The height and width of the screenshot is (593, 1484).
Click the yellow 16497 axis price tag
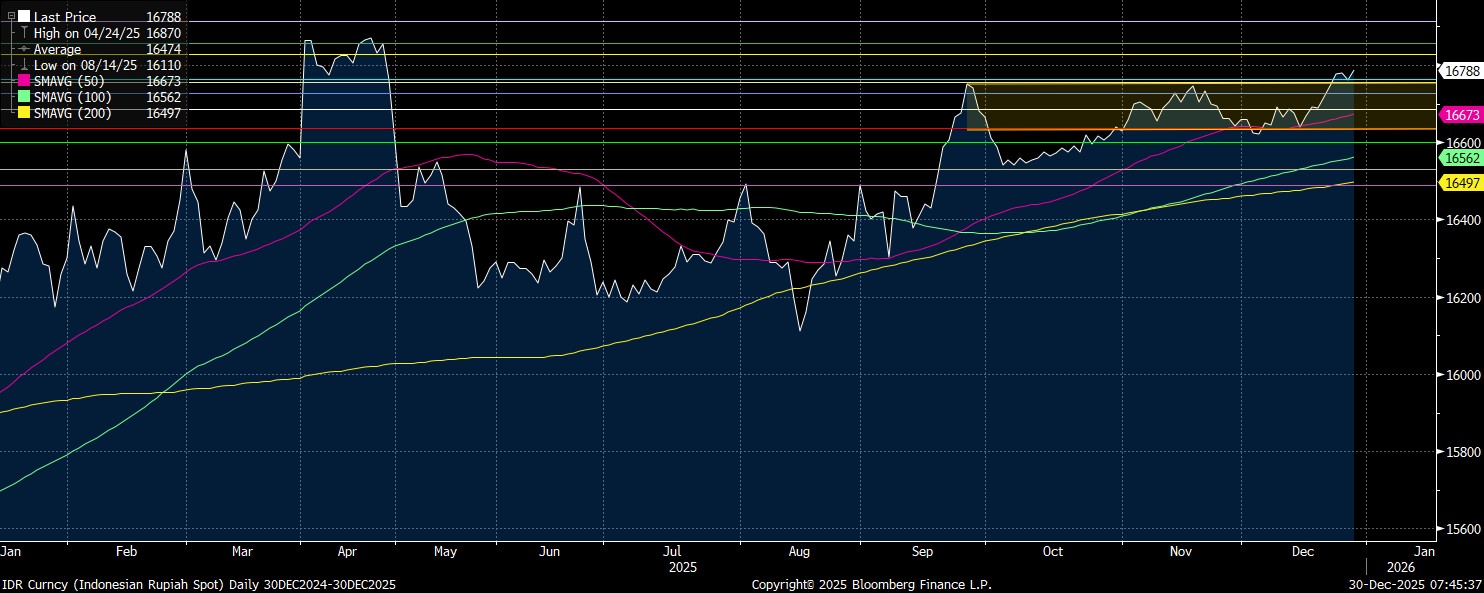point(1460,182)
